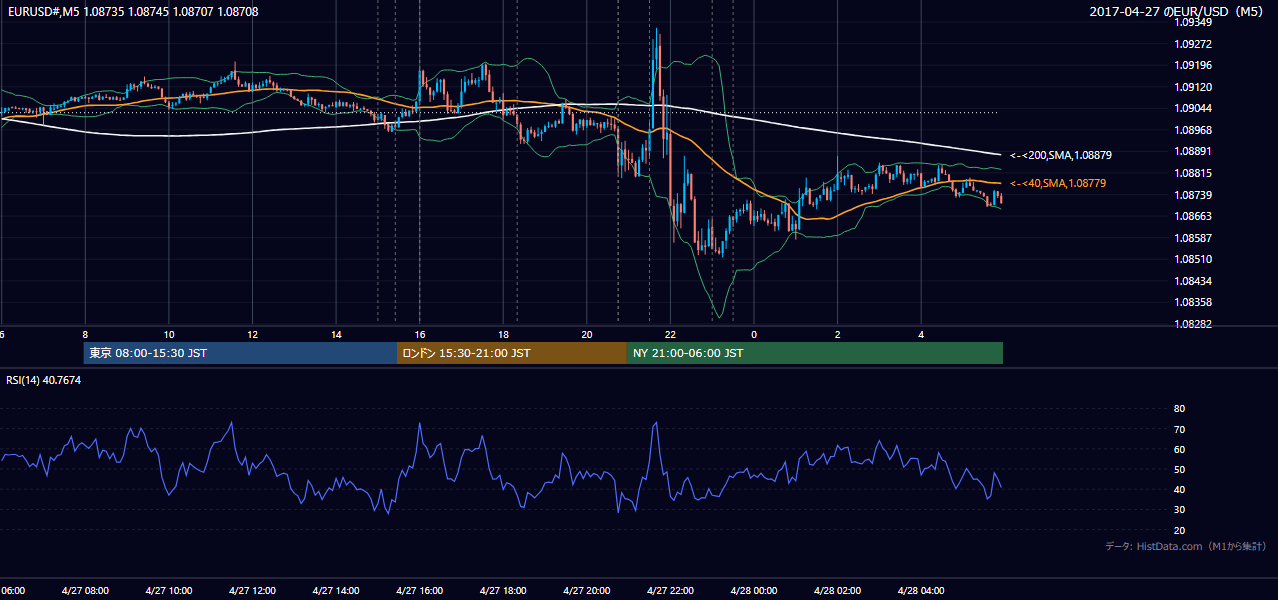
Task: Select the ロンドン 15:30-21:00 JST session bar
Action: point(512,353)
